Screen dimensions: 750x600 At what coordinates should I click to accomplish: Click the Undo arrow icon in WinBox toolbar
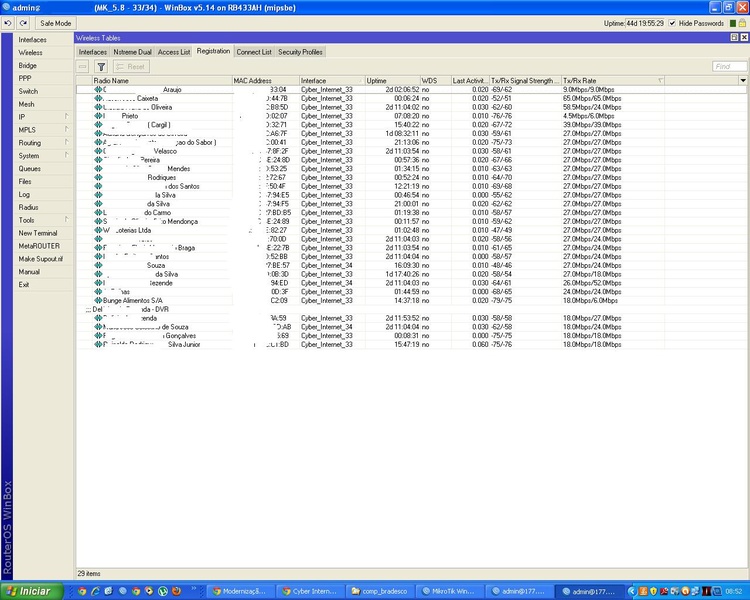click(8, 23)
